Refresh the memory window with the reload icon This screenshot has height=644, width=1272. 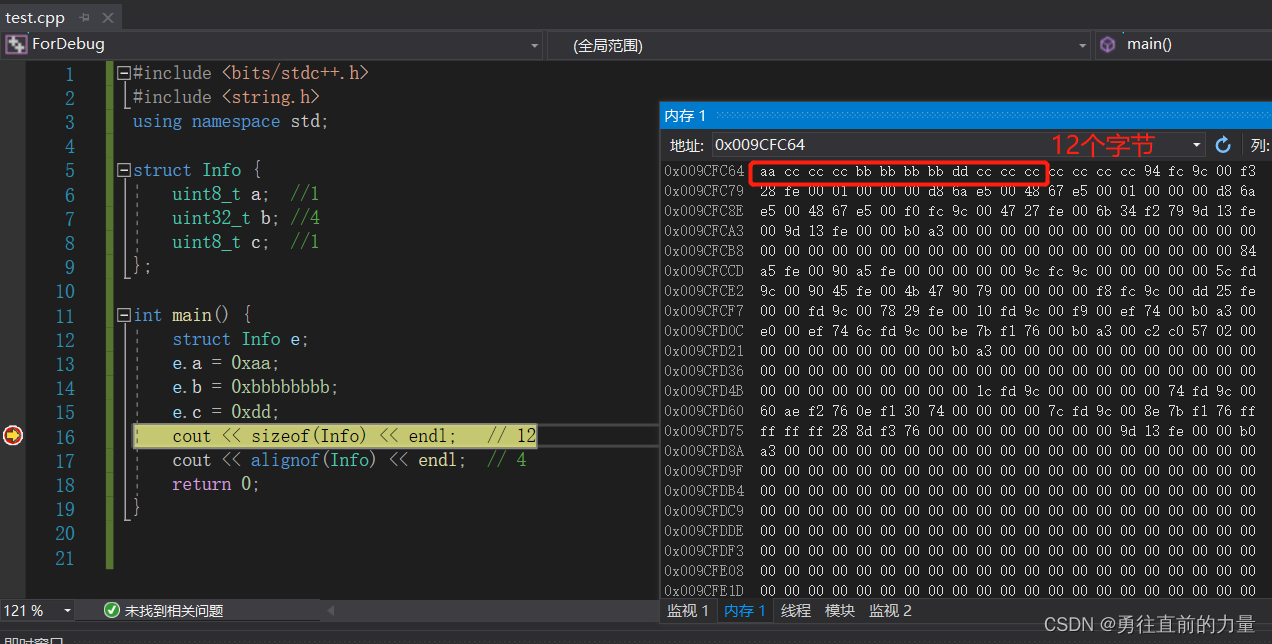[1223, 145]
